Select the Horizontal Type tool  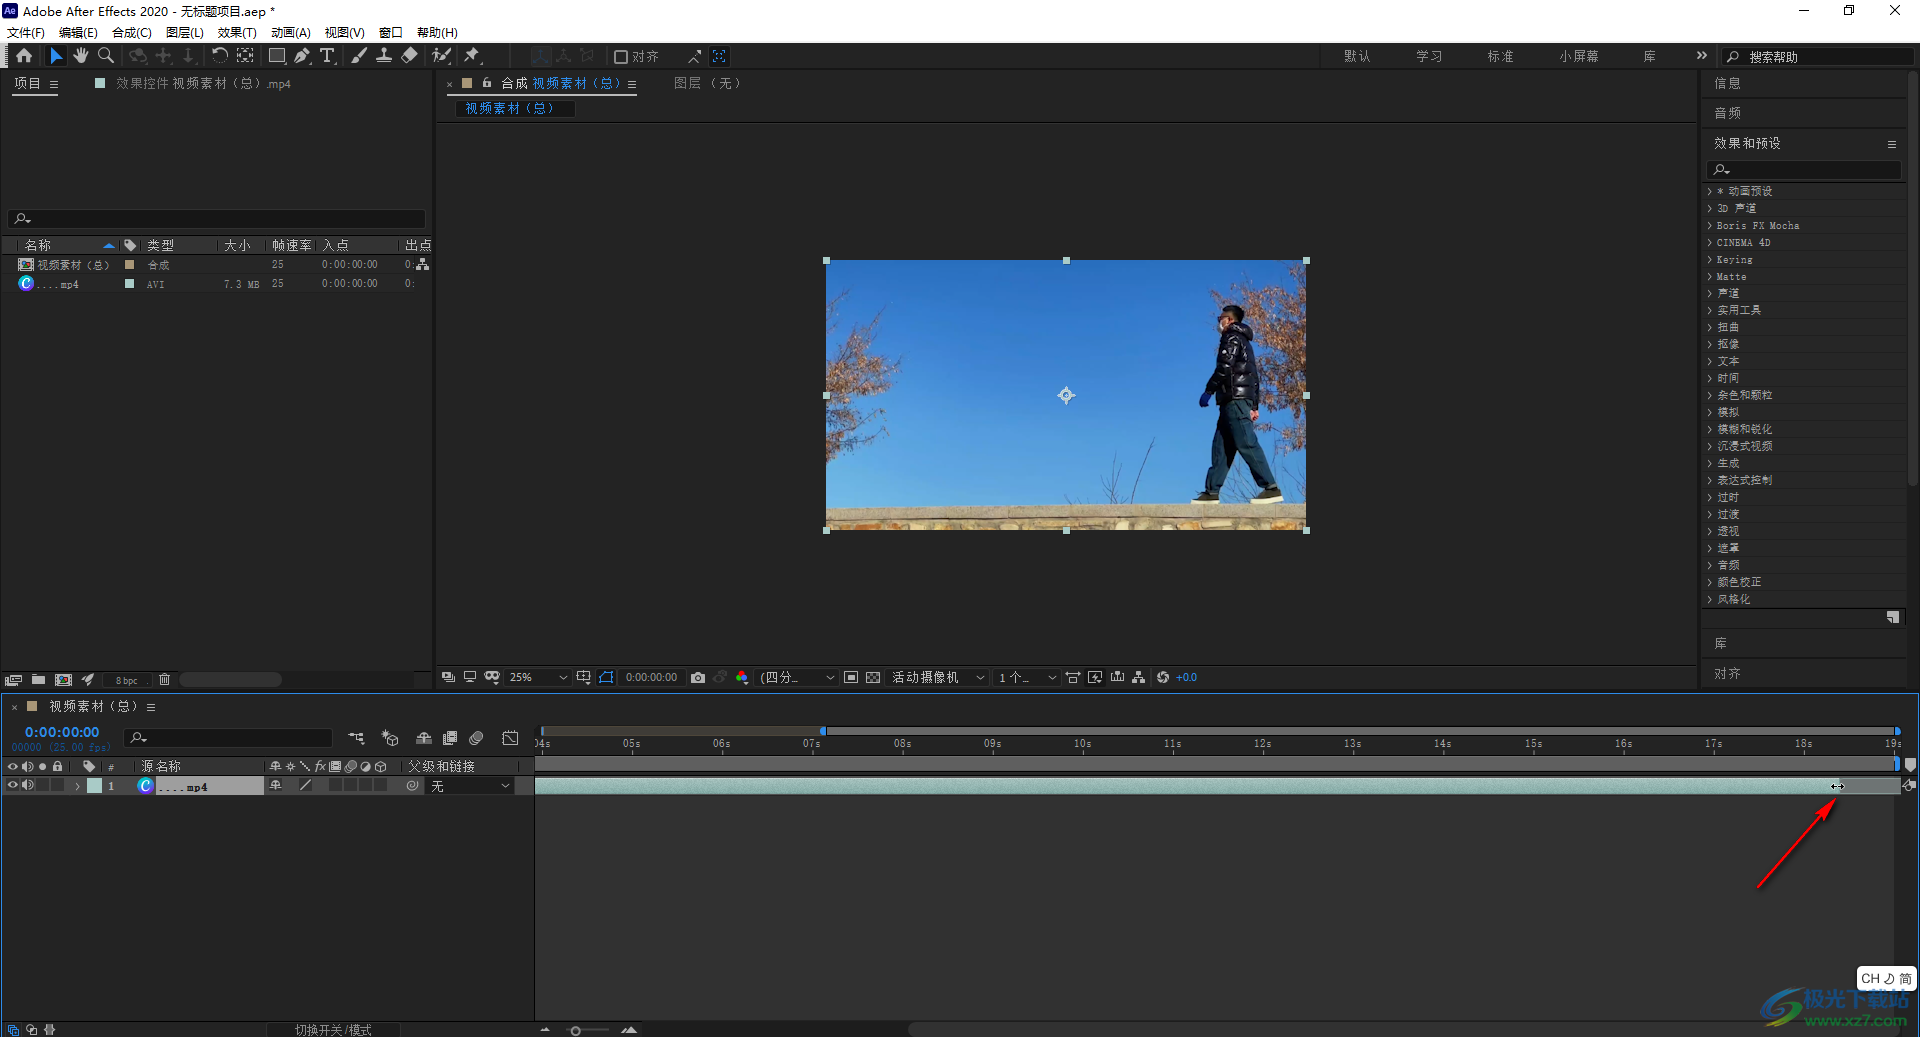[327, 56]
